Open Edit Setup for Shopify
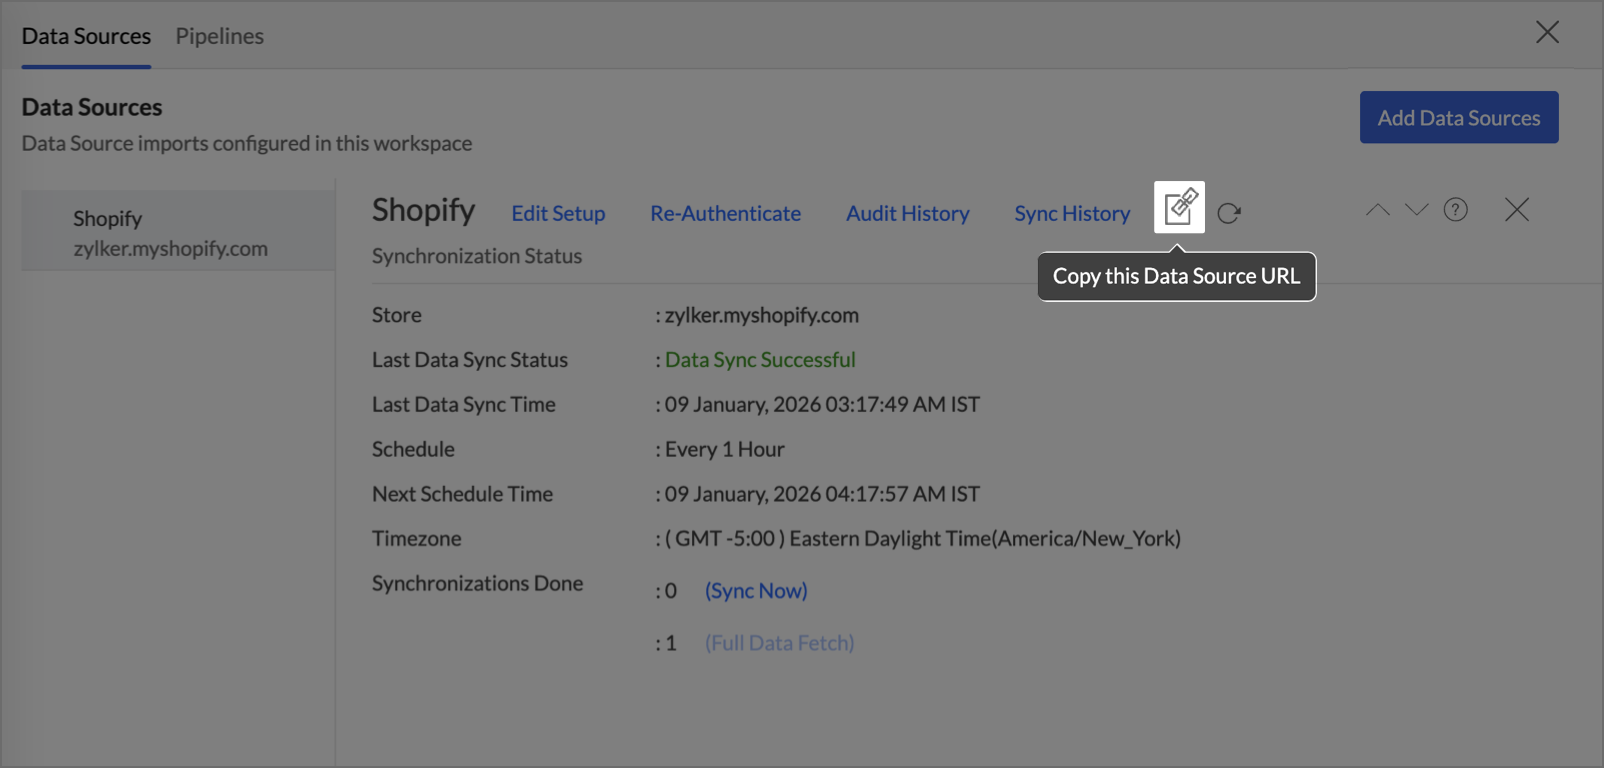This screenshot has width=1604, height=768. 558,214
